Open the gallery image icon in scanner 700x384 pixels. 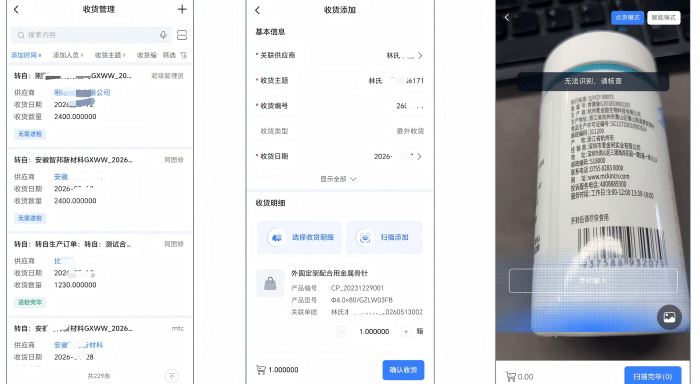[x=669, y=317]
